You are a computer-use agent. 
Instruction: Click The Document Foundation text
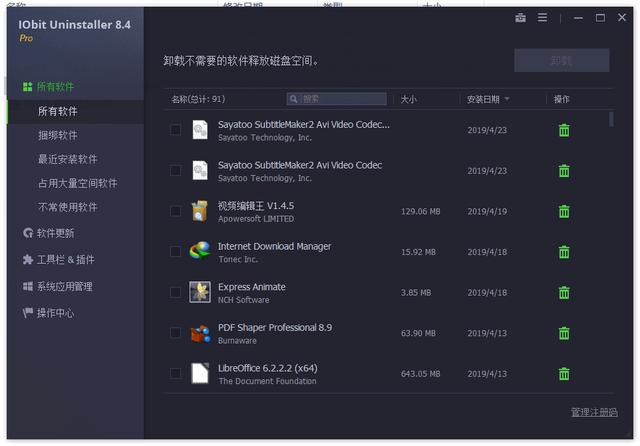coord(267,381)
